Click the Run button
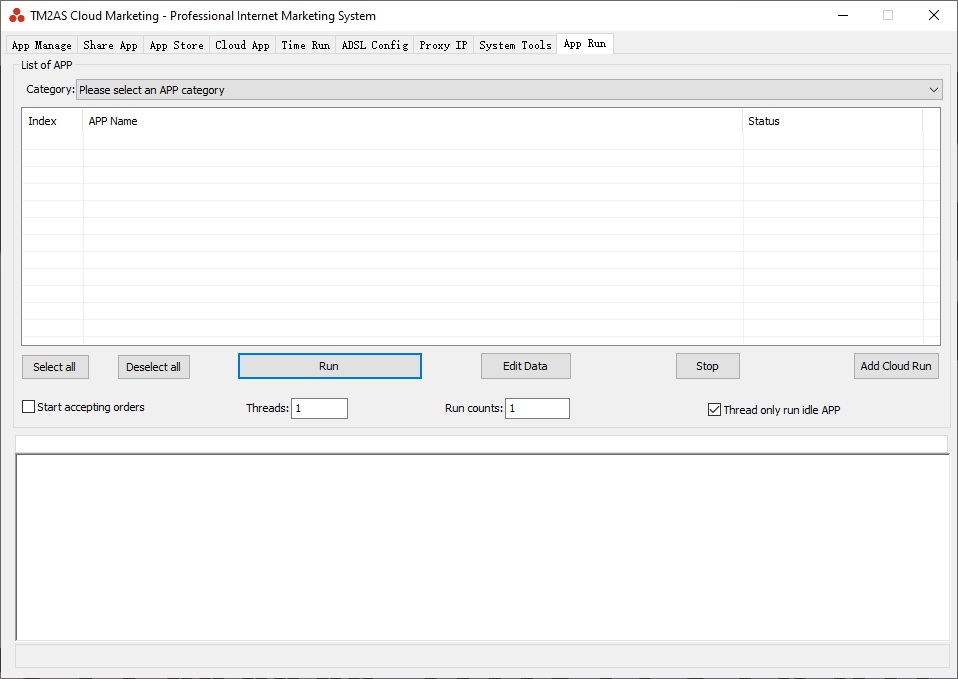This screenshot has width=958, height=679. 329,366
